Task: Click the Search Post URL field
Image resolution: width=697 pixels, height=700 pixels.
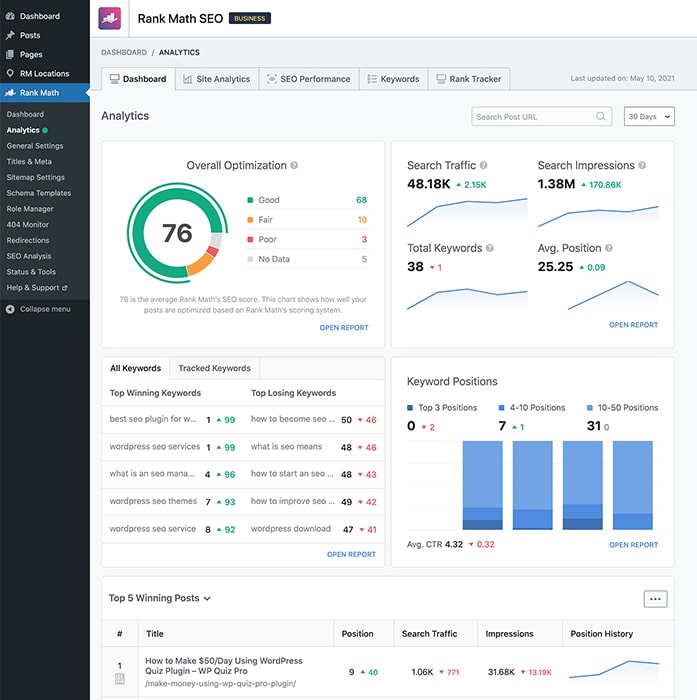Action: tap(532, 117)
